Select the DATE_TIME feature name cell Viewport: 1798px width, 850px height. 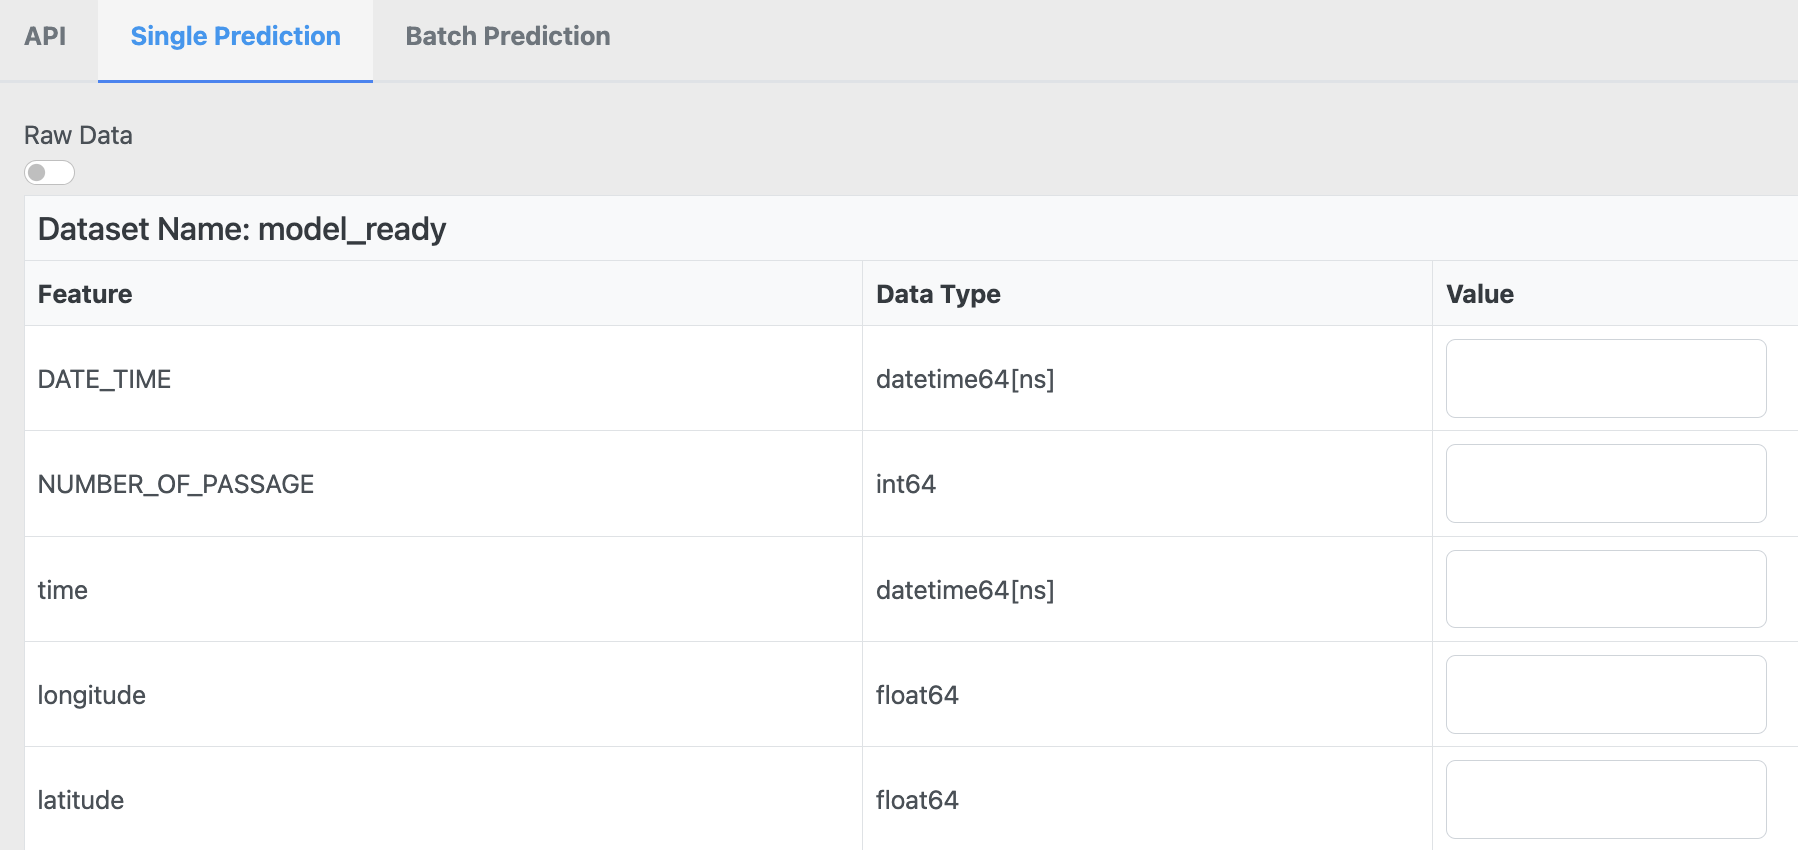[104, 380]
